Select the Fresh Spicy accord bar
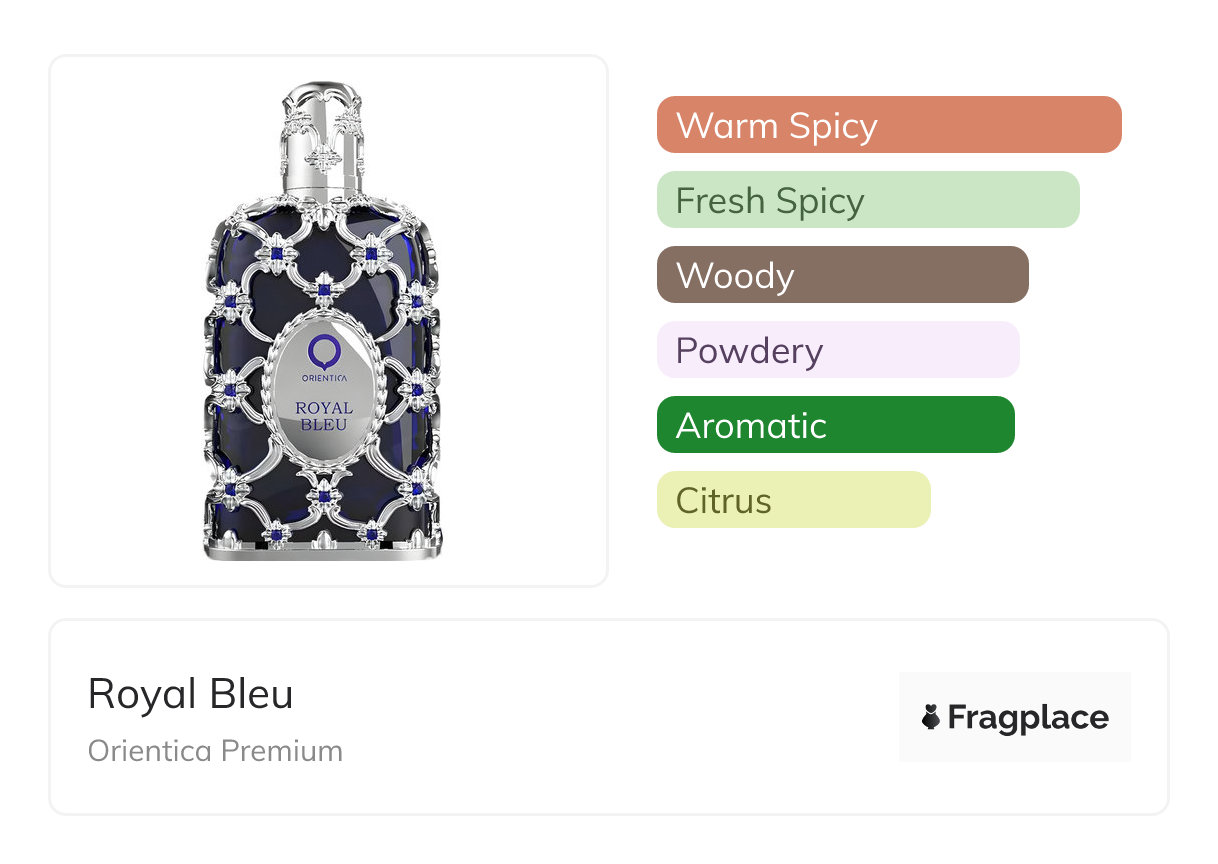 click(x=867, y=200)
